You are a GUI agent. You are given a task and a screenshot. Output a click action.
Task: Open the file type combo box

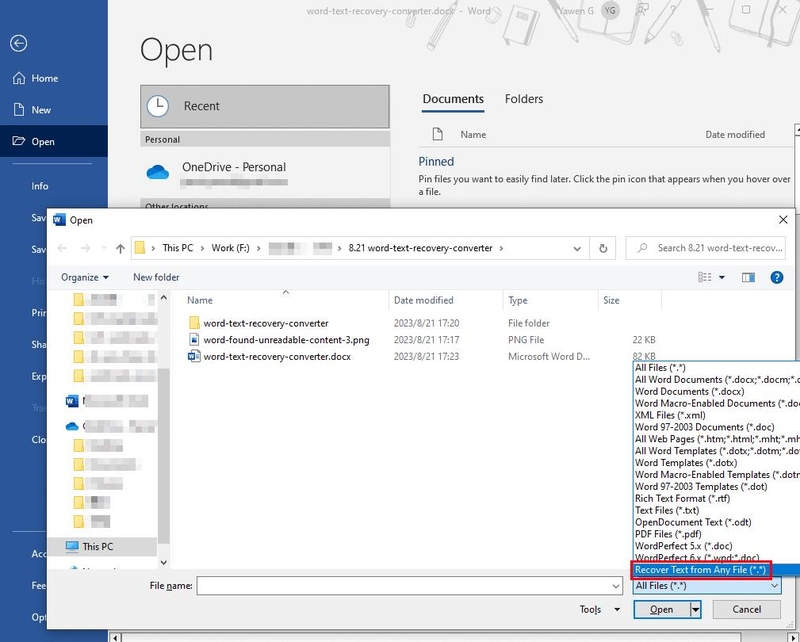(x=707, y=586)
